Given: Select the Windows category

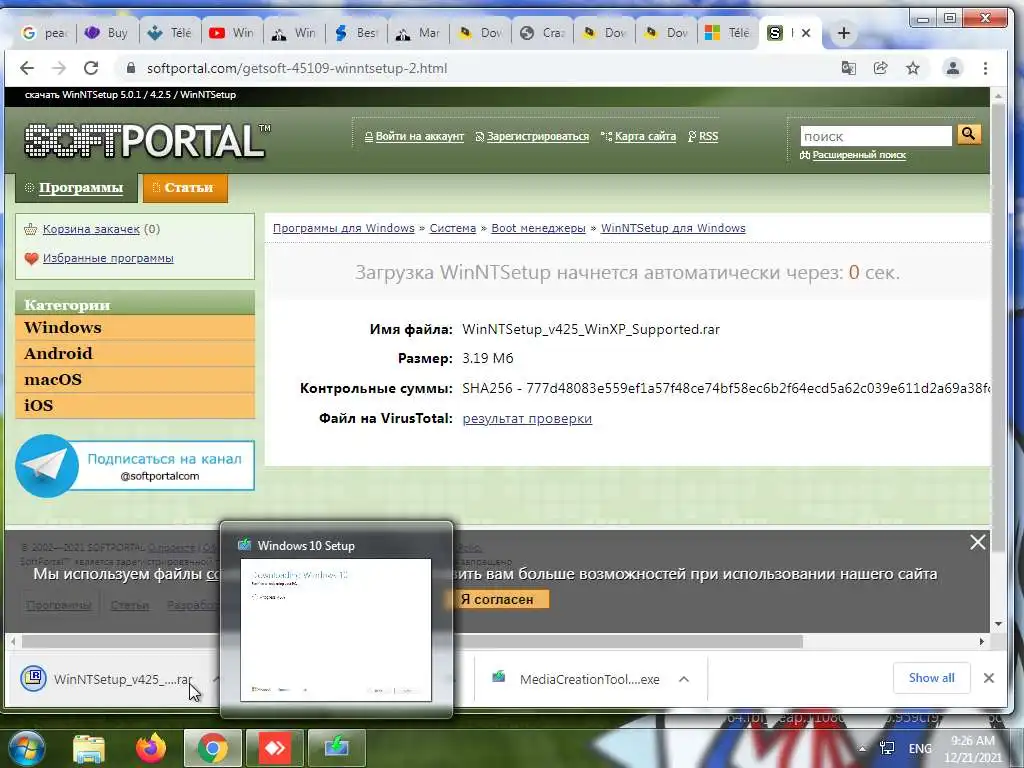Looking at the screenshot, I should (135, 327).
